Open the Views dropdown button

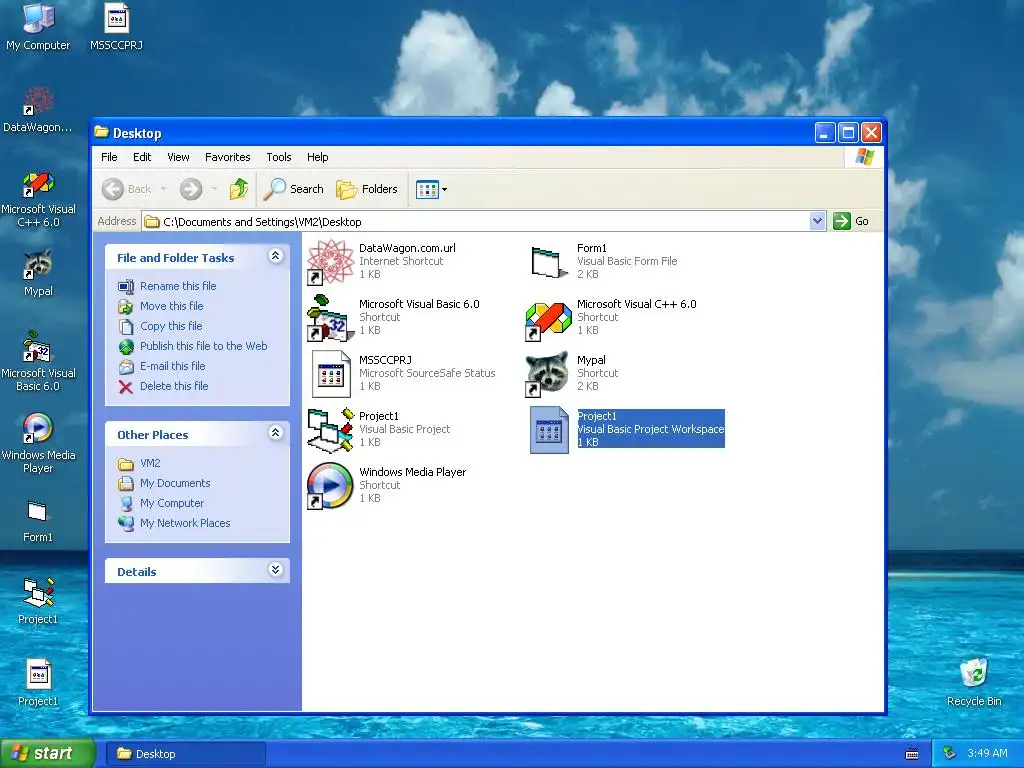click(x=432, y=189)
